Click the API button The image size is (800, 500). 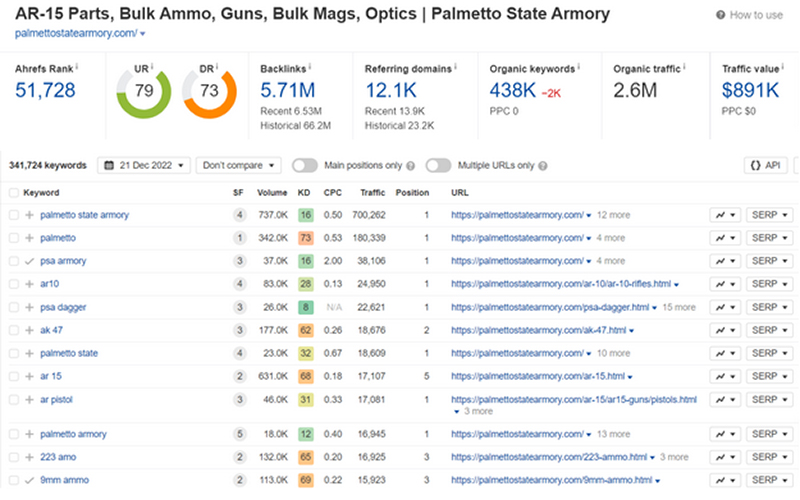[x=765, y=166]
